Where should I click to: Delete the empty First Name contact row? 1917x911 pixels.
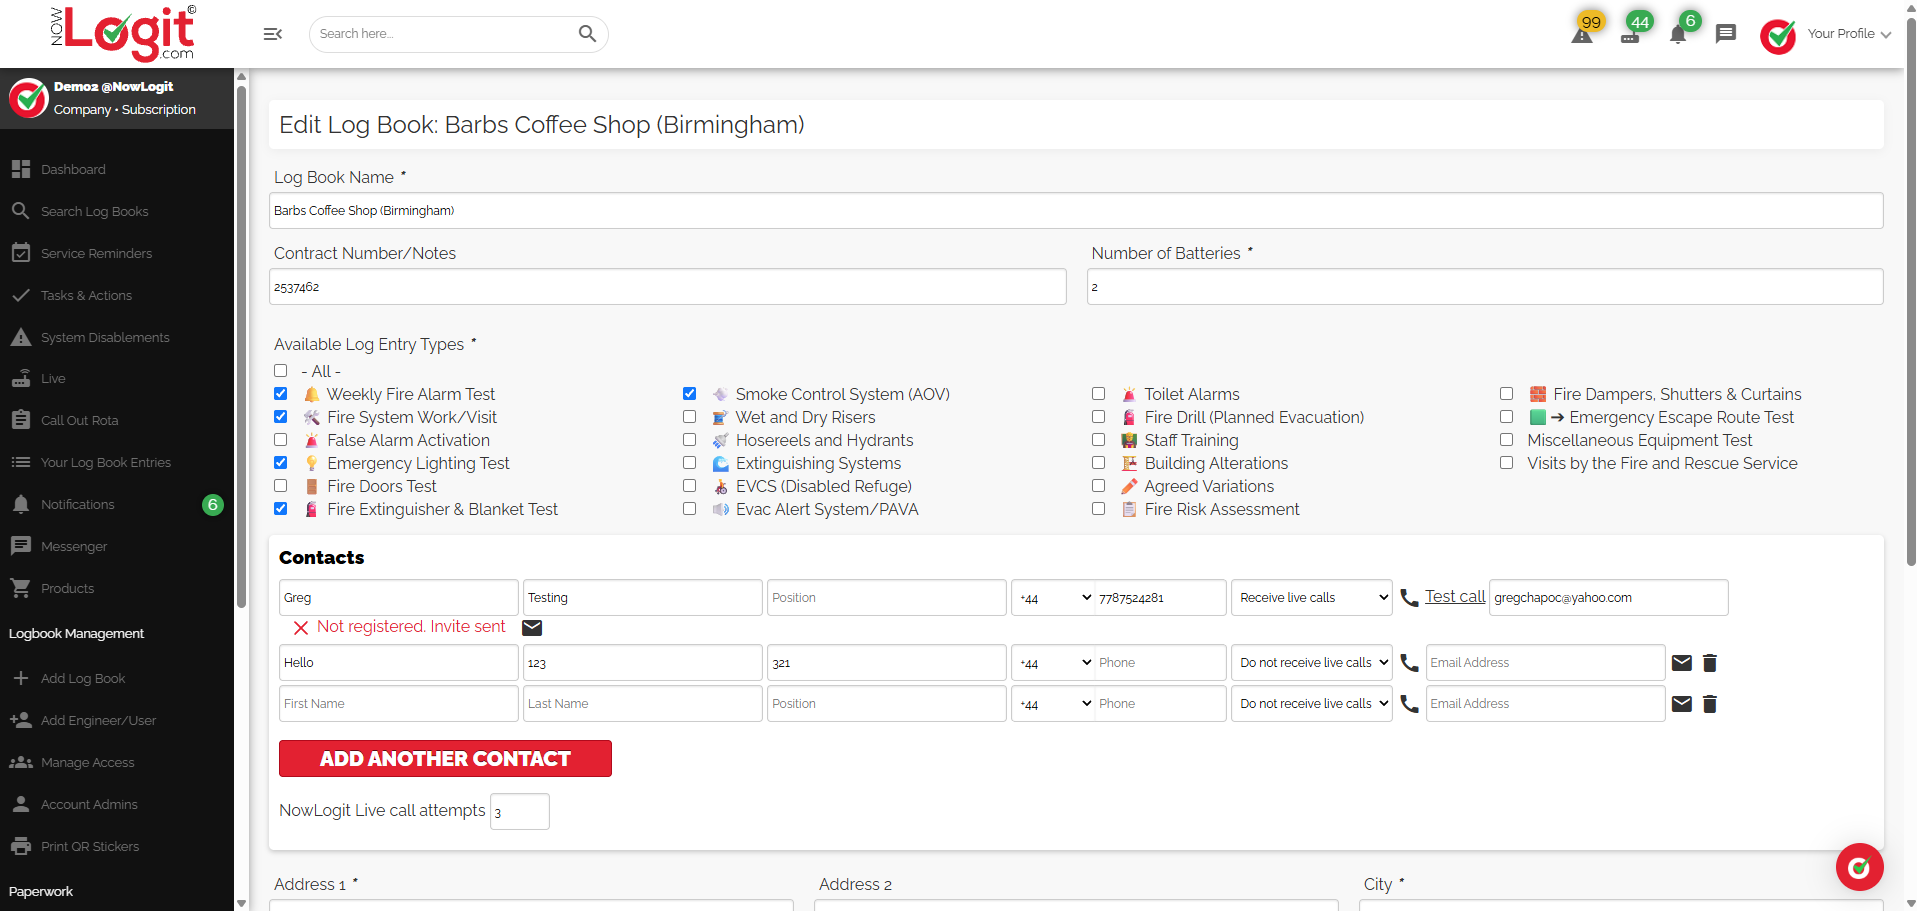click(x=1710, y=704)
